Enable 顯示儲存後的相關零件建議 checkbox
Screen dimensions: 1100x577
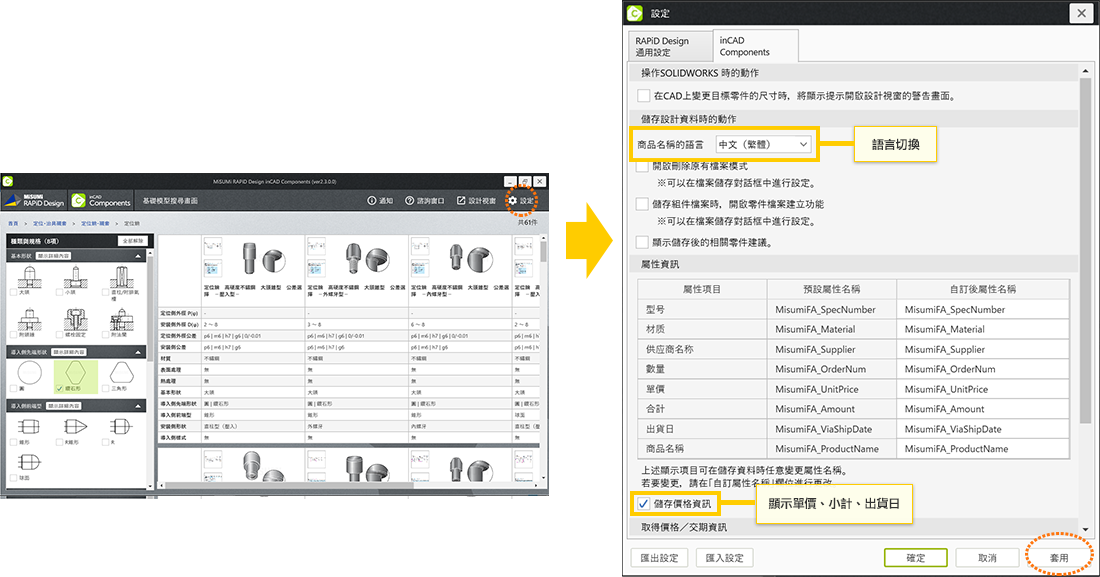coord(643,242)
